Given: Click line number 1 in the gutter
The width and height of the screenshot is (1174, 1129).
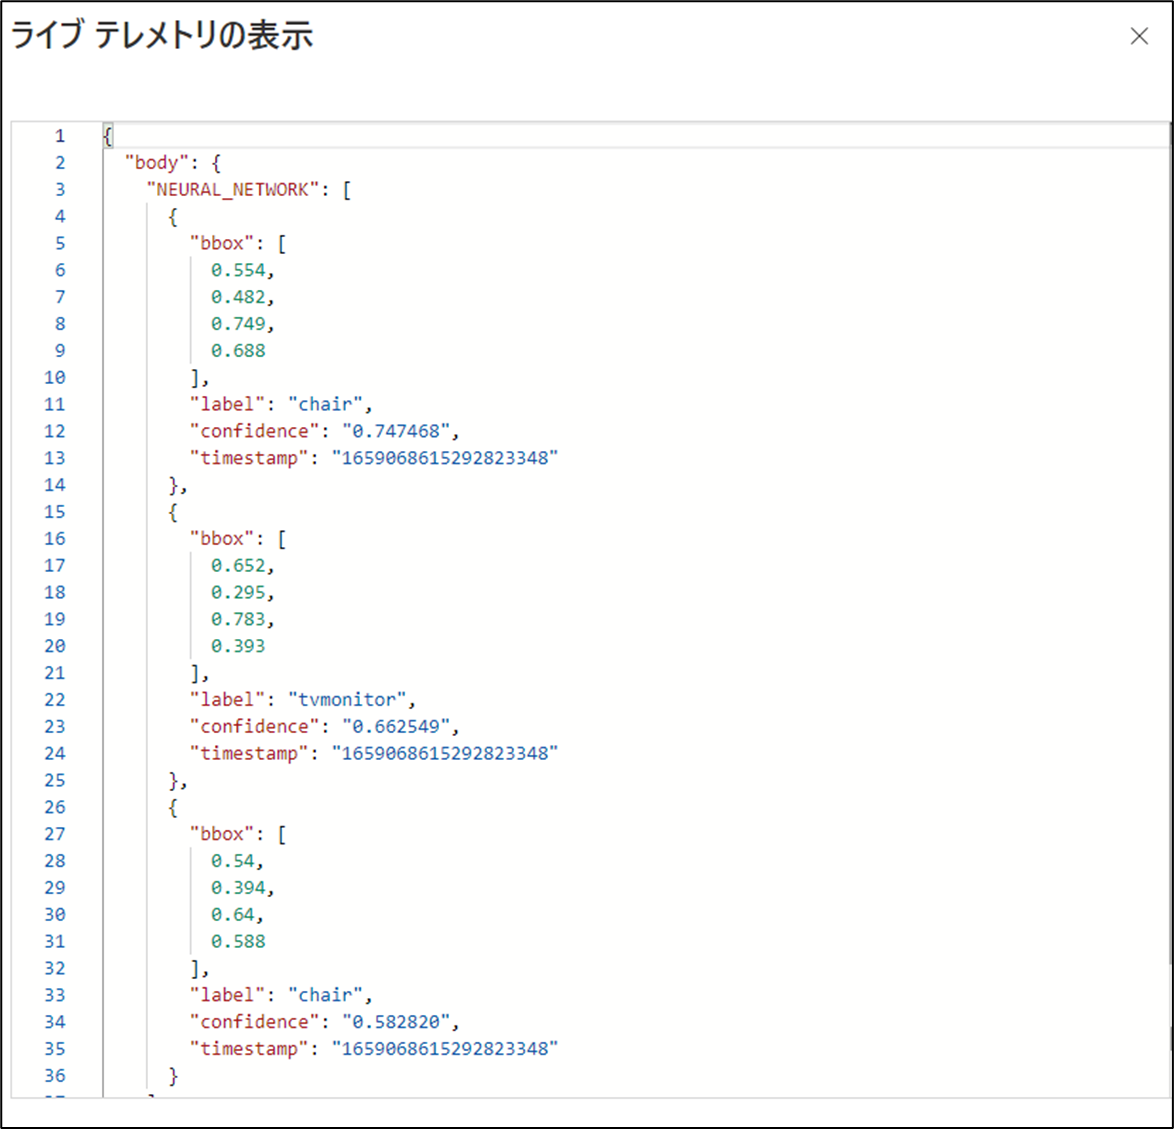Looking at the screenshot, I should (x=60, y=136).
